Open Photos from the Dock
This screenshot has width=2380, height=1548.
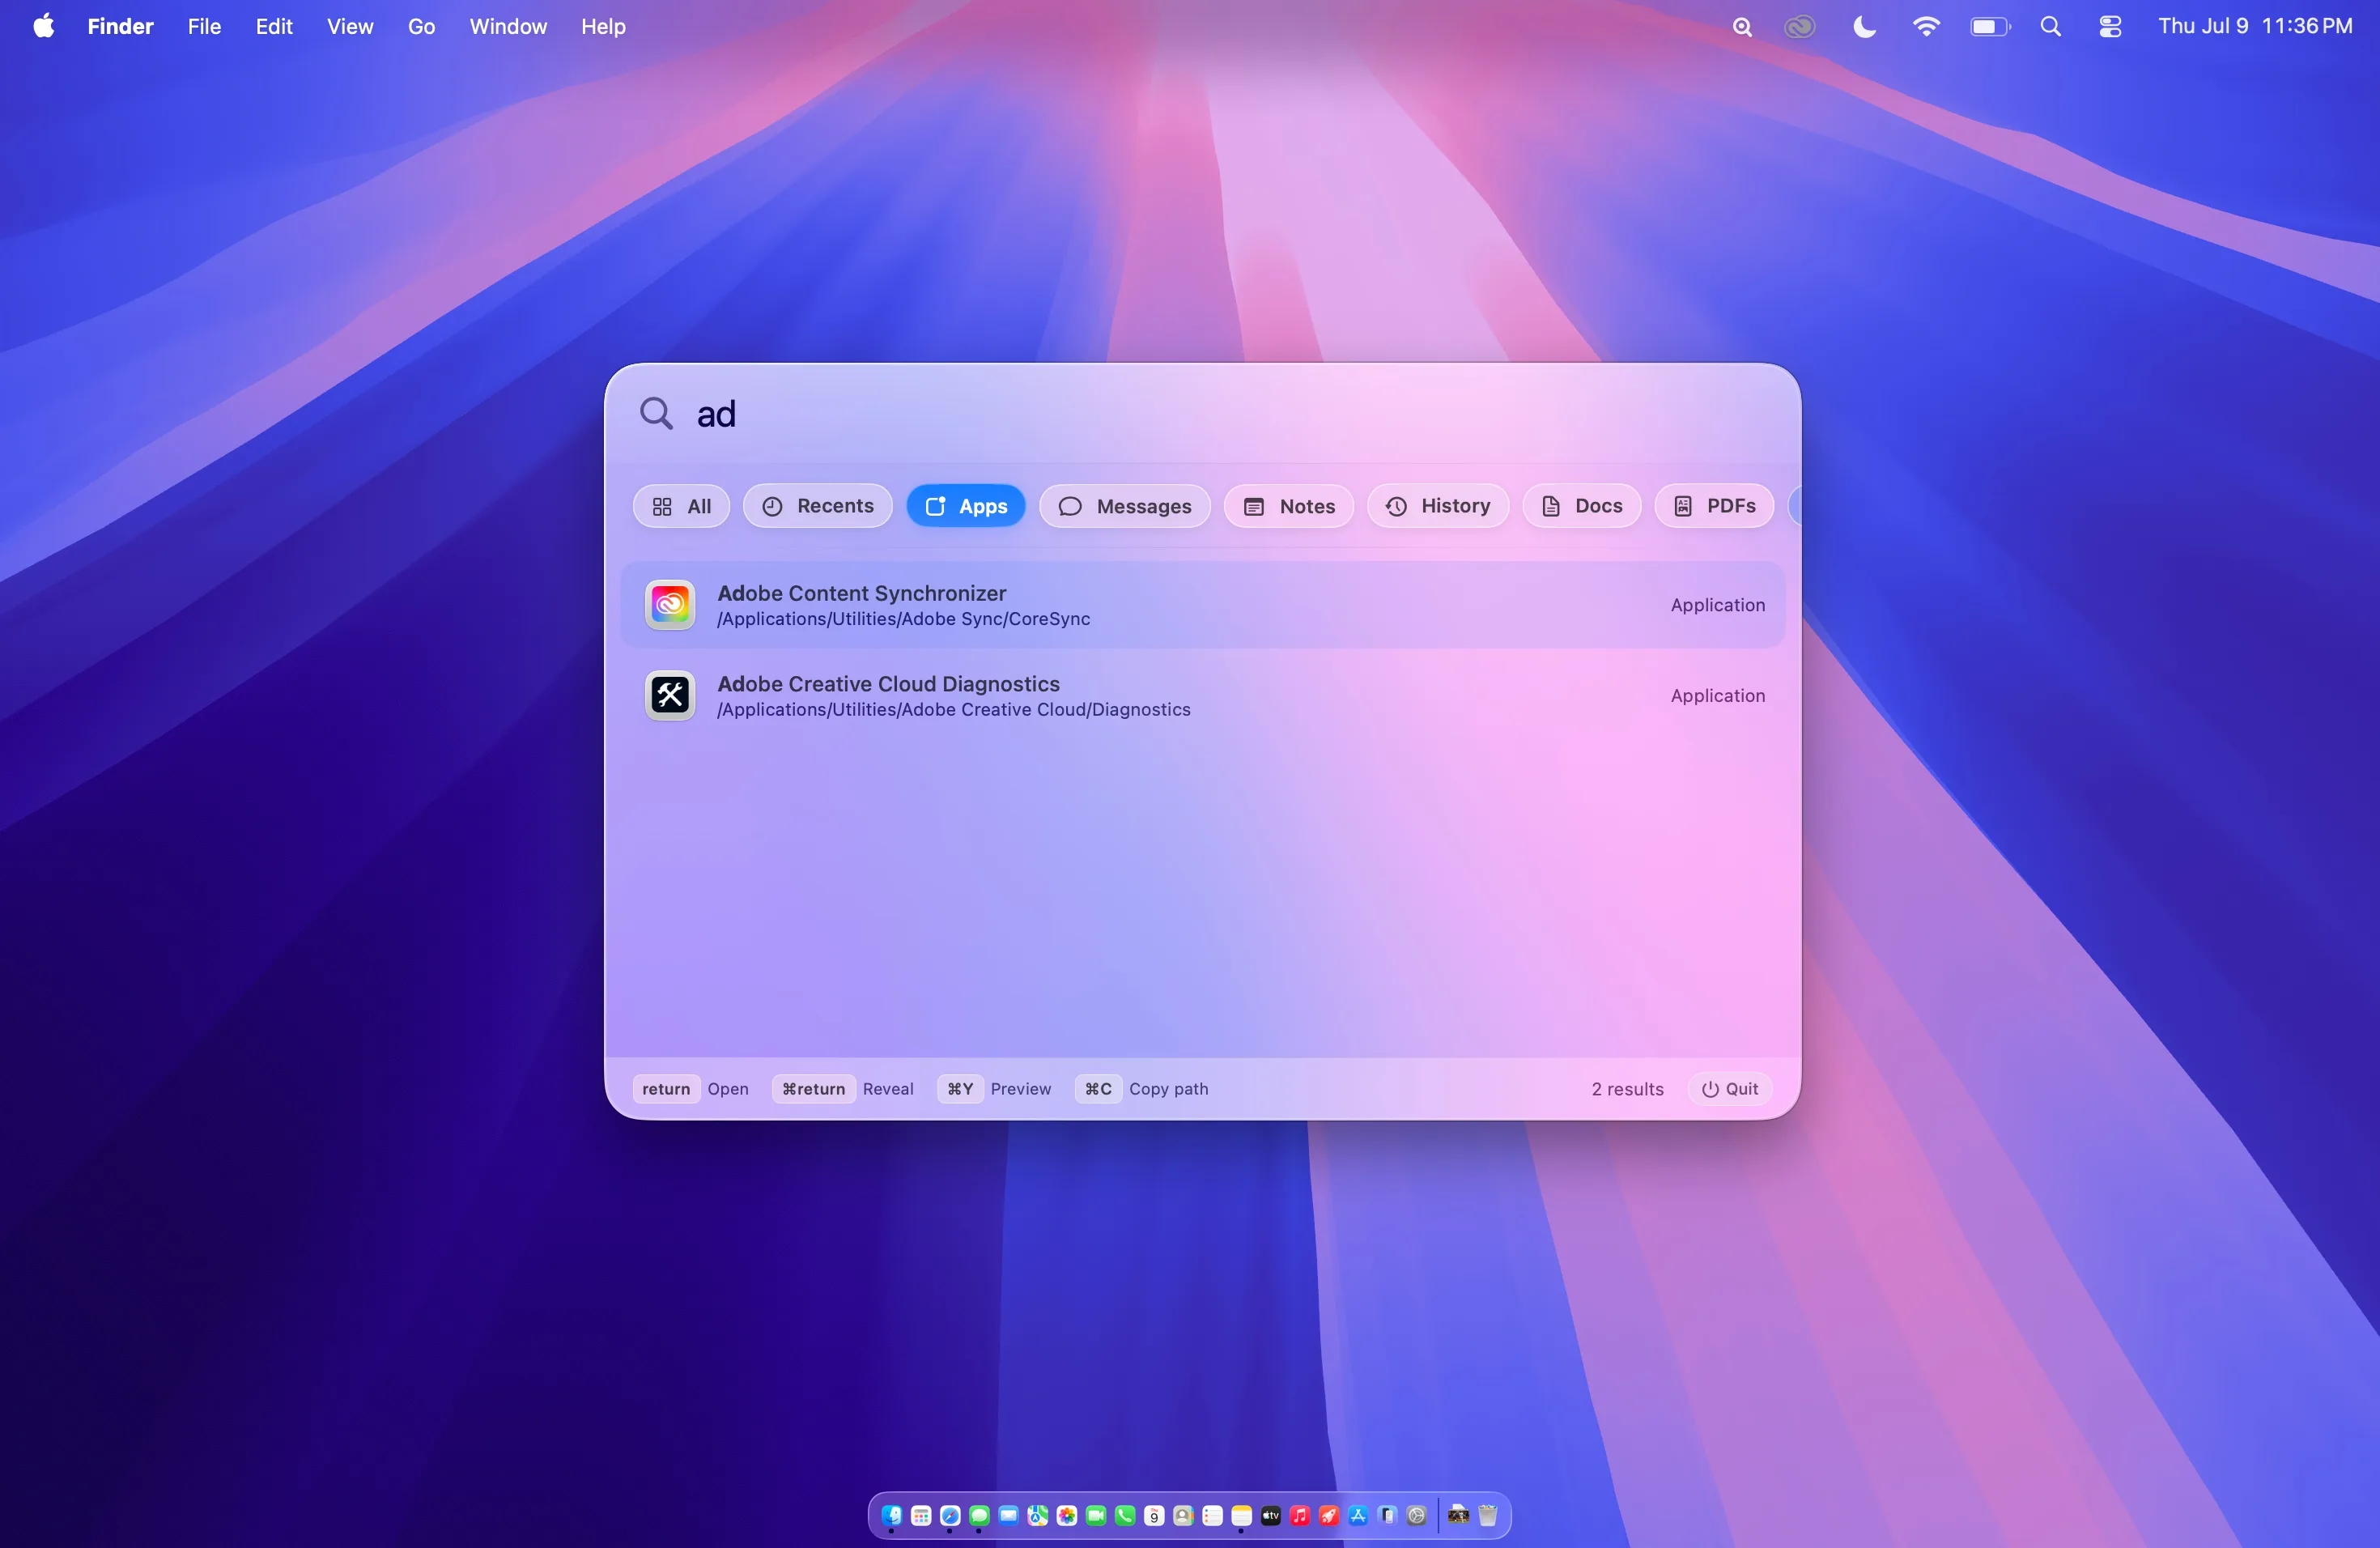pos(1067,1515)
